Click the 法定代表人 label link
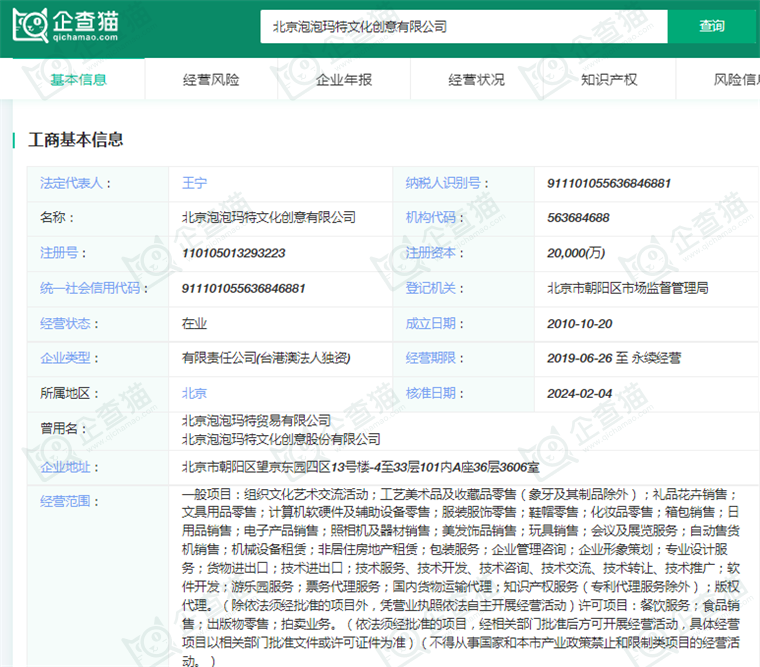The image size is (760, 667). pyautogui.click(x=72, y=183)
